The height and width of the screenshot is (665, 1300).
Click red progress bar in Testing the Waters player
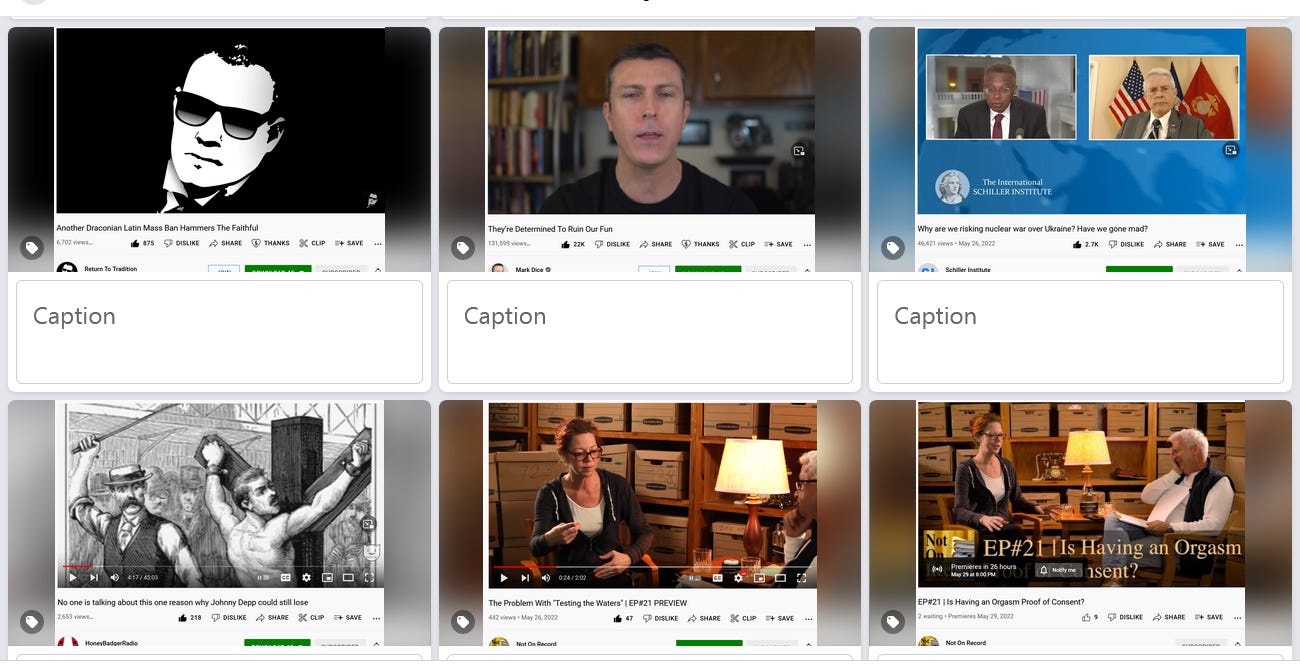524,566
